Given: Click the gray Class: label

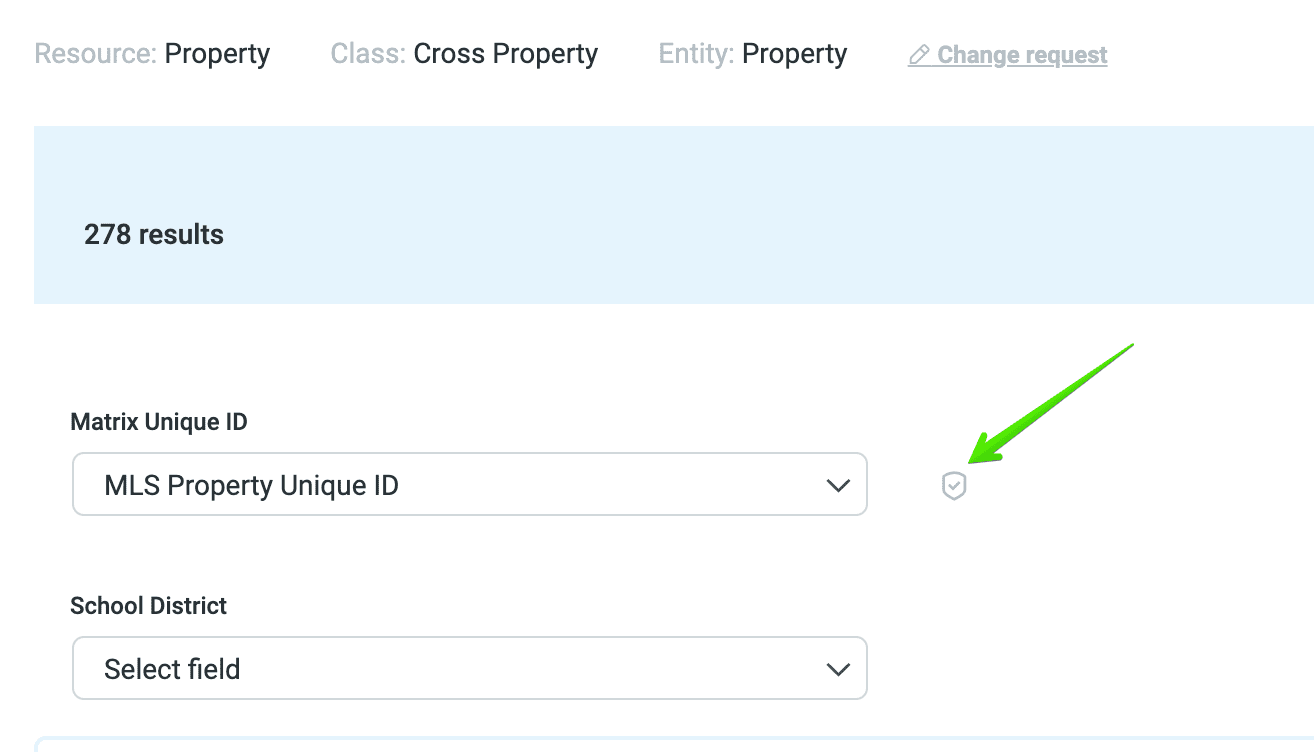Looking at the screenshot, I should click(x=368, y=54).
